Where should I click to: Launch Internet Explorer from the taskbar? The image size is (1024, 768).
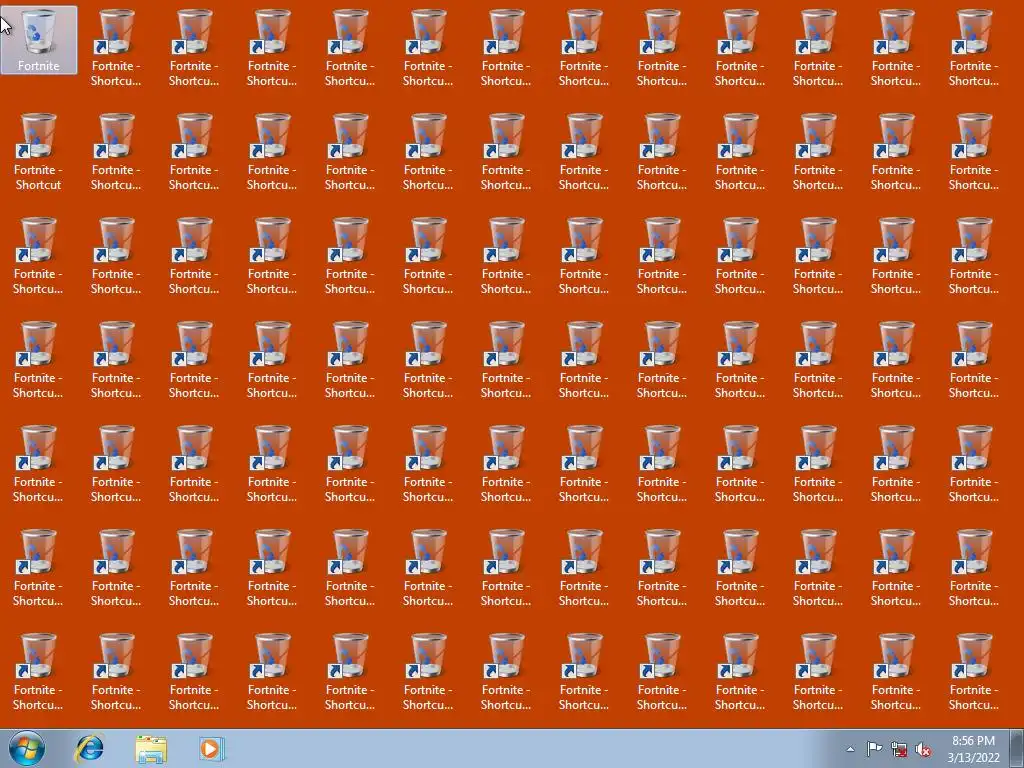pos(89,748)
